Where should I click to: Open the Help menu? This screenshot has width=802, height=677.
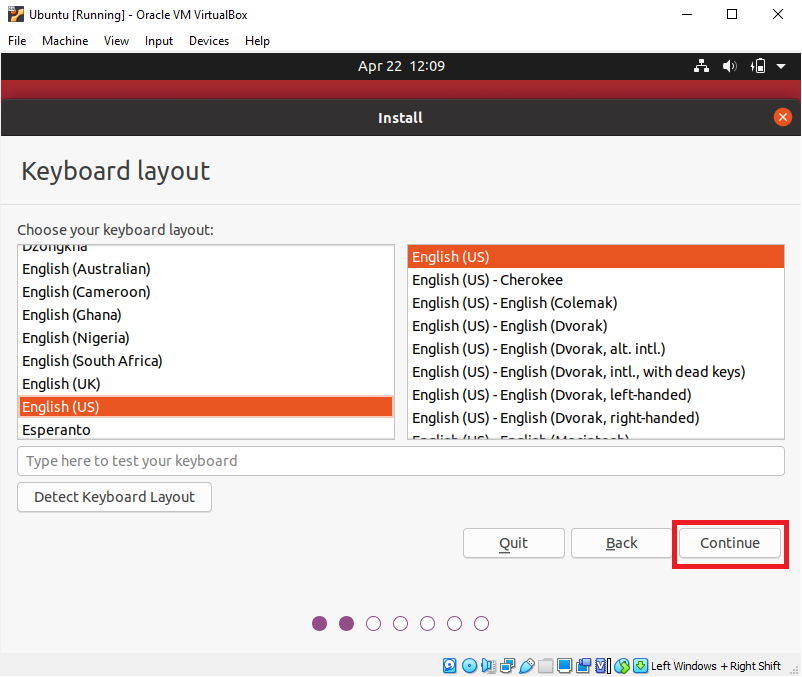[257, 41]
